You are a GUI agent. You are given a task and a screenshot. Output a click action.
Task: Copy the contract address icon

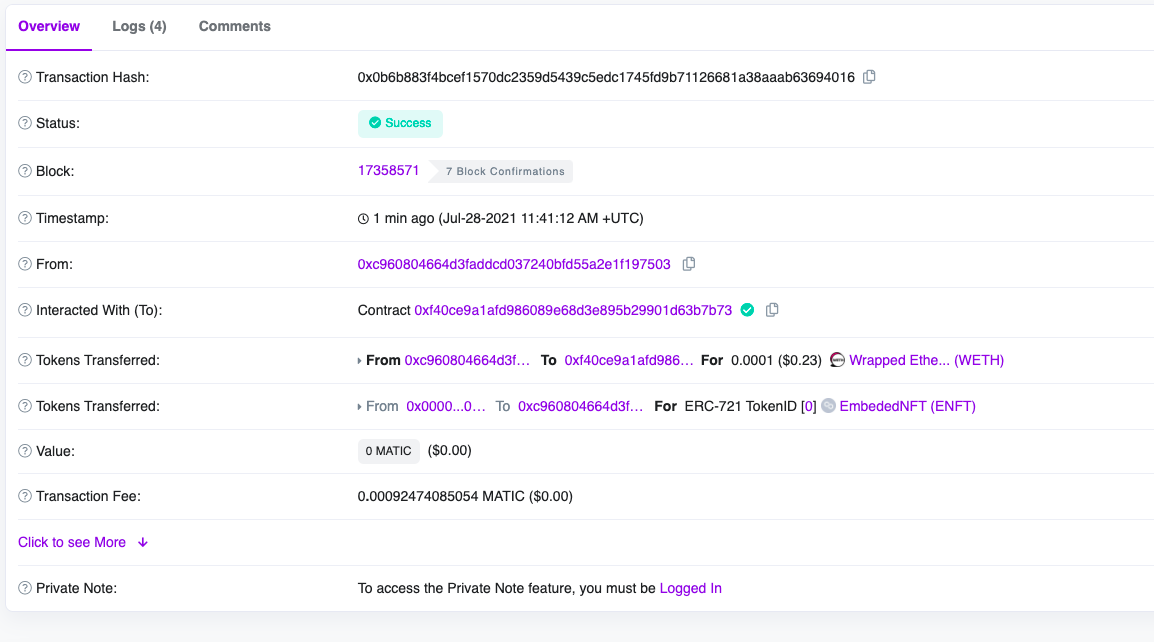(772, 310)
